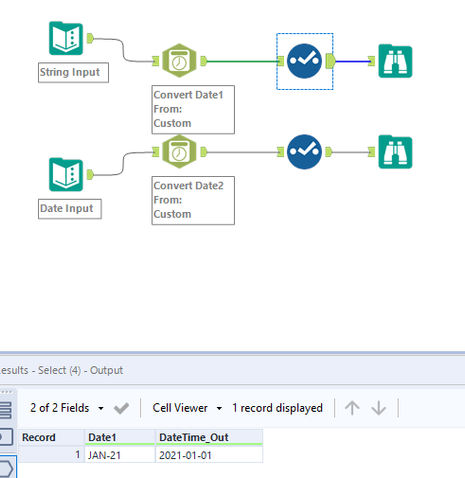
Task: Click the String Input annotation label
Action: pos(73,72)
